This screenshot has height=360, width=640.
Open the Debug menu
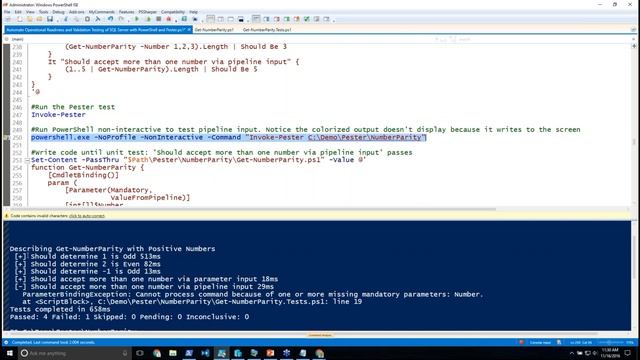(x=58, y=12)
